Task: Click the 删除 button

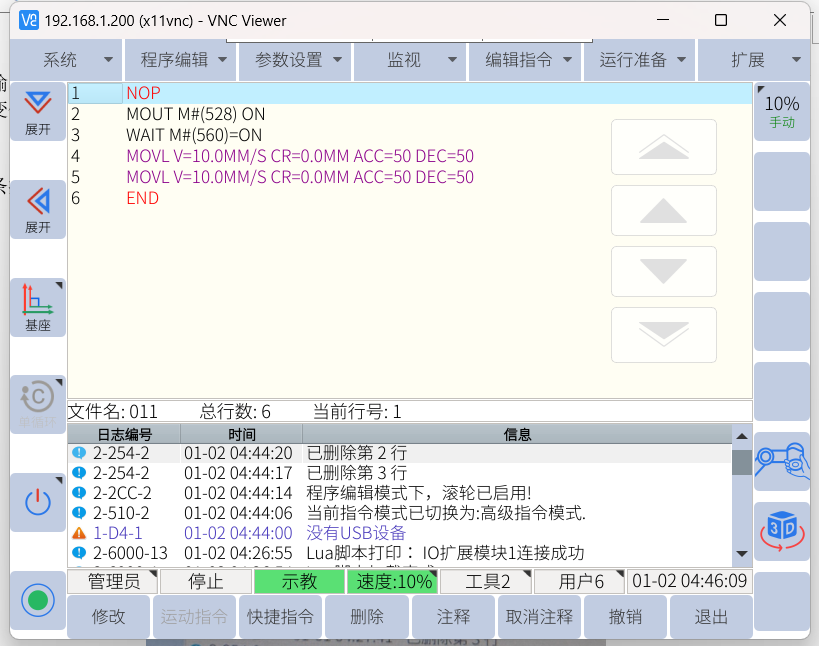Action: 367,617
